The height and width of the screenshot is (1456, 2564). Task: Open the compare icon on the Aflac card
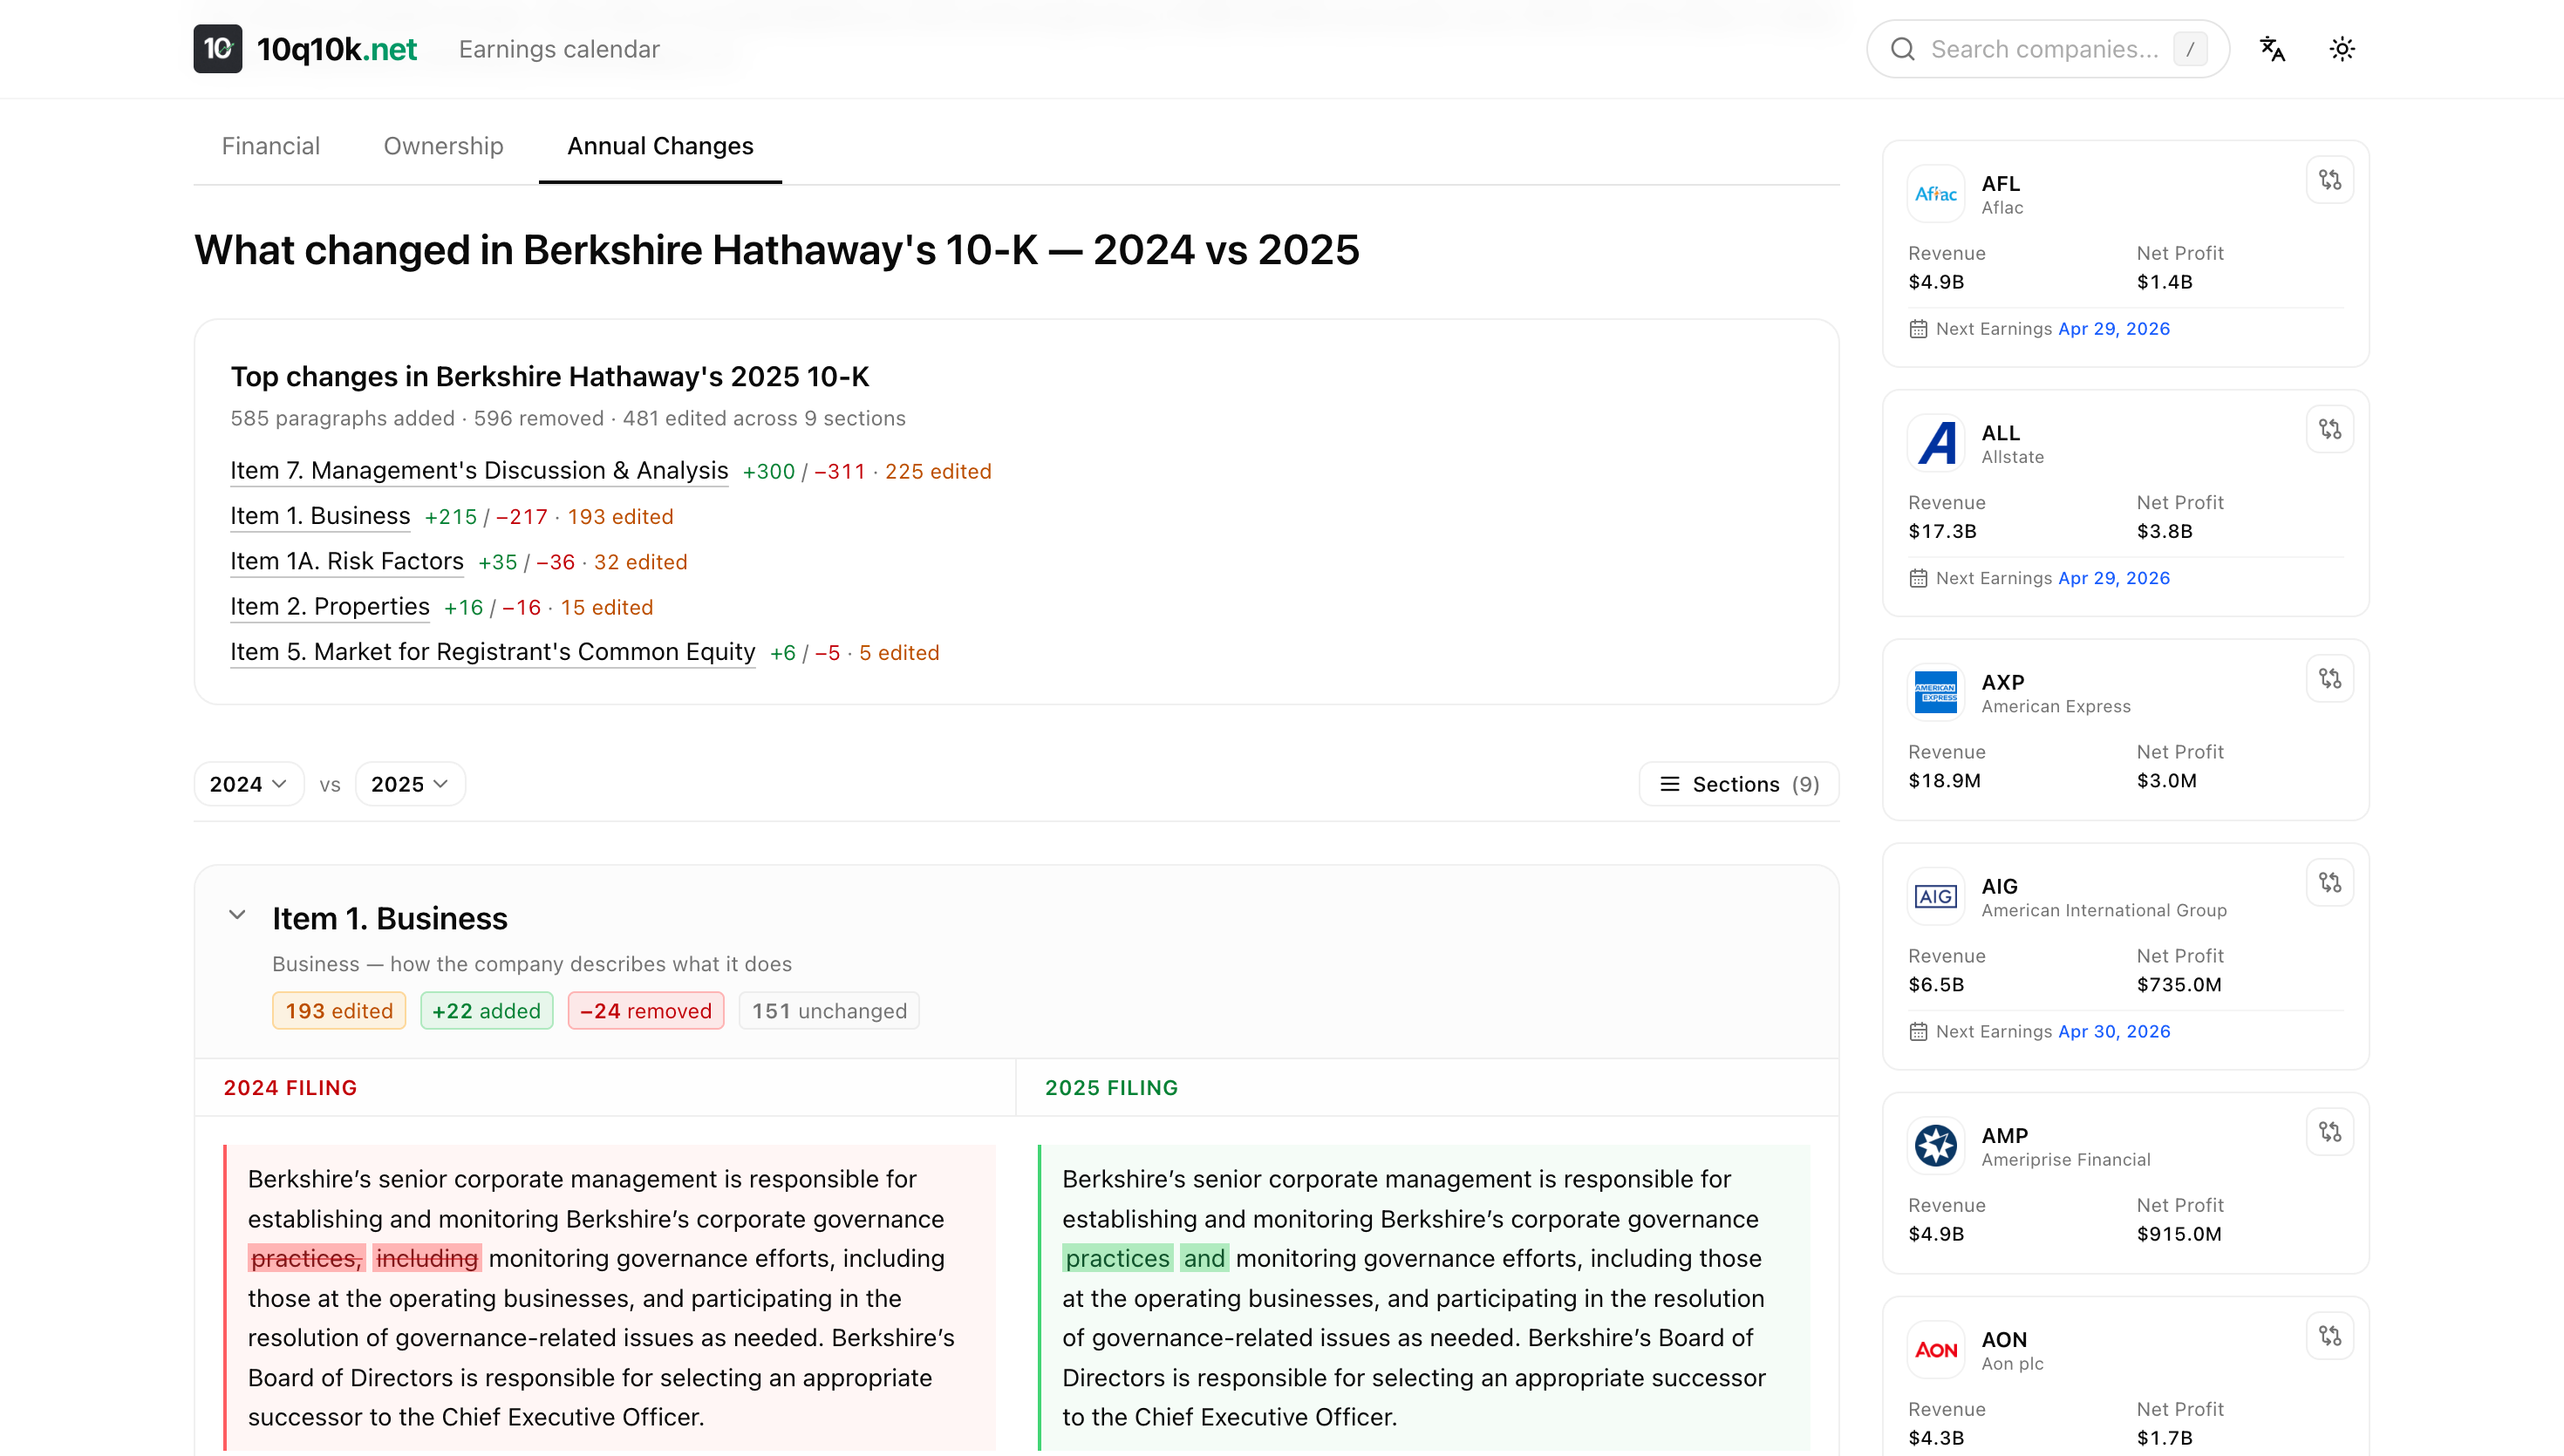point(2330,179)
